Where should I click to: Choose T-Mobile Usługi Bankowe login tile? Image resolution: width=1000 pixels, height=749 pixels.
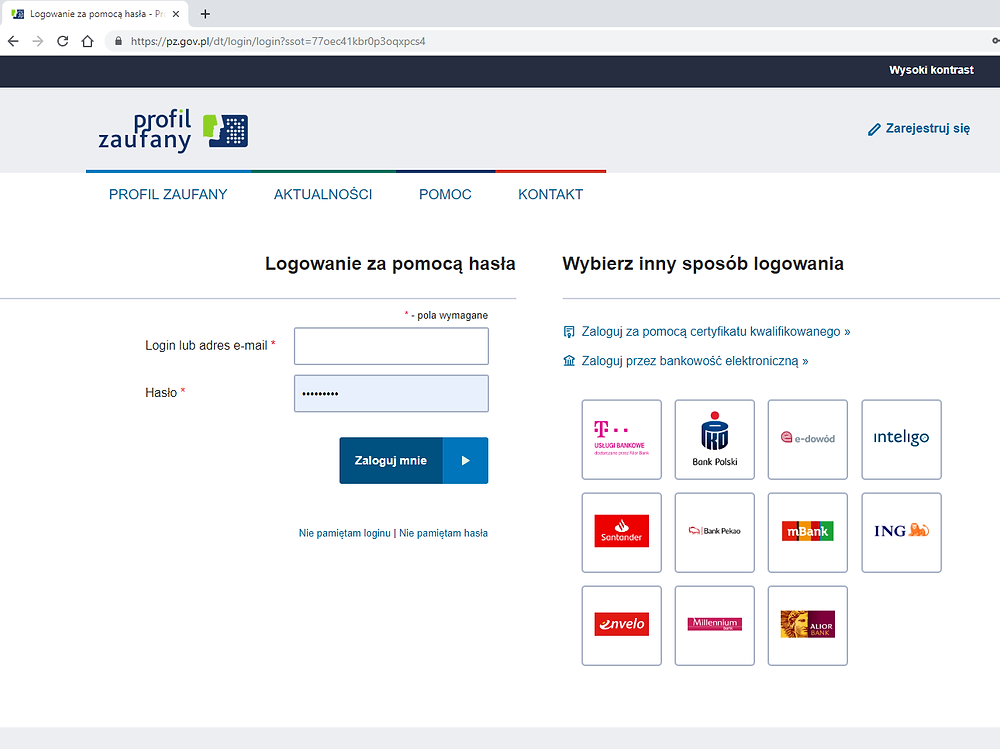622,440
